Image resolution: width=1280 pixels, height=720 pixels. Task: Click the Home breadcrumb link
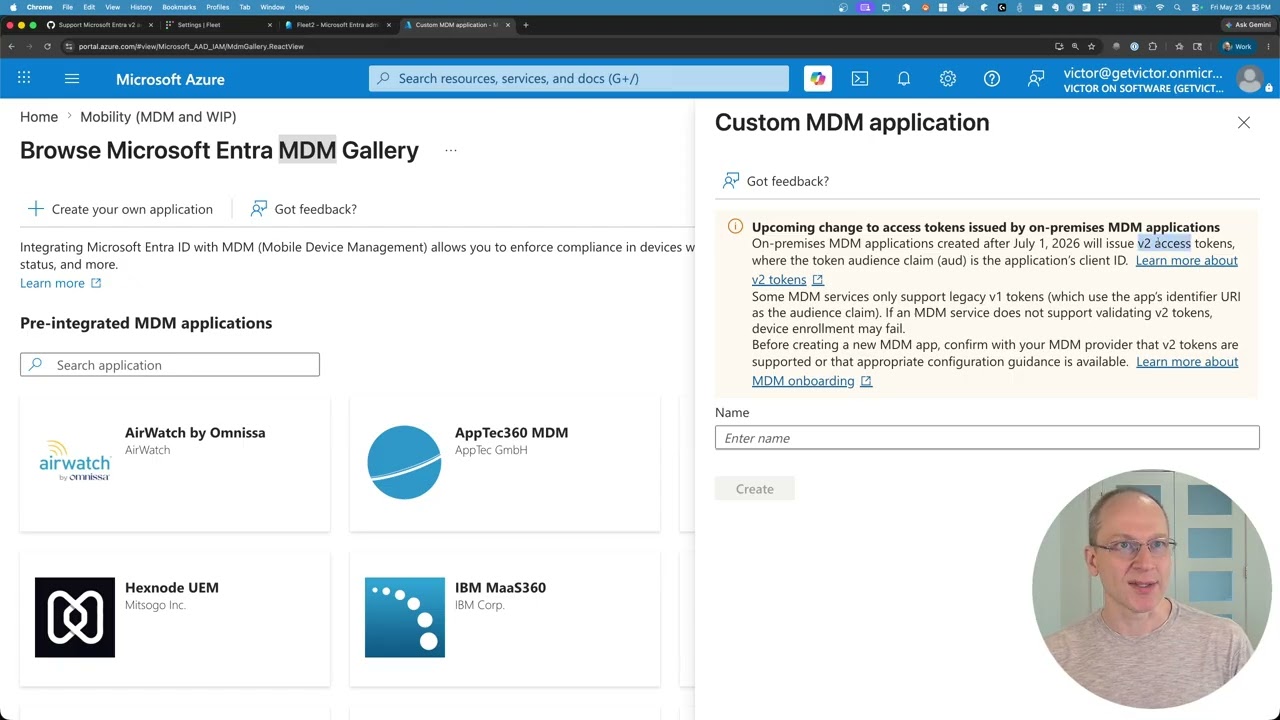39,116
